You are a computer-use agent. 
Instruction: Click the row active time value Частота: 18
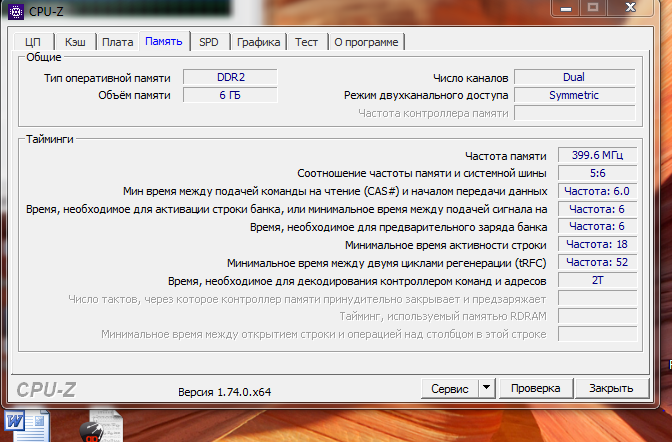click(x=597, y=244)
